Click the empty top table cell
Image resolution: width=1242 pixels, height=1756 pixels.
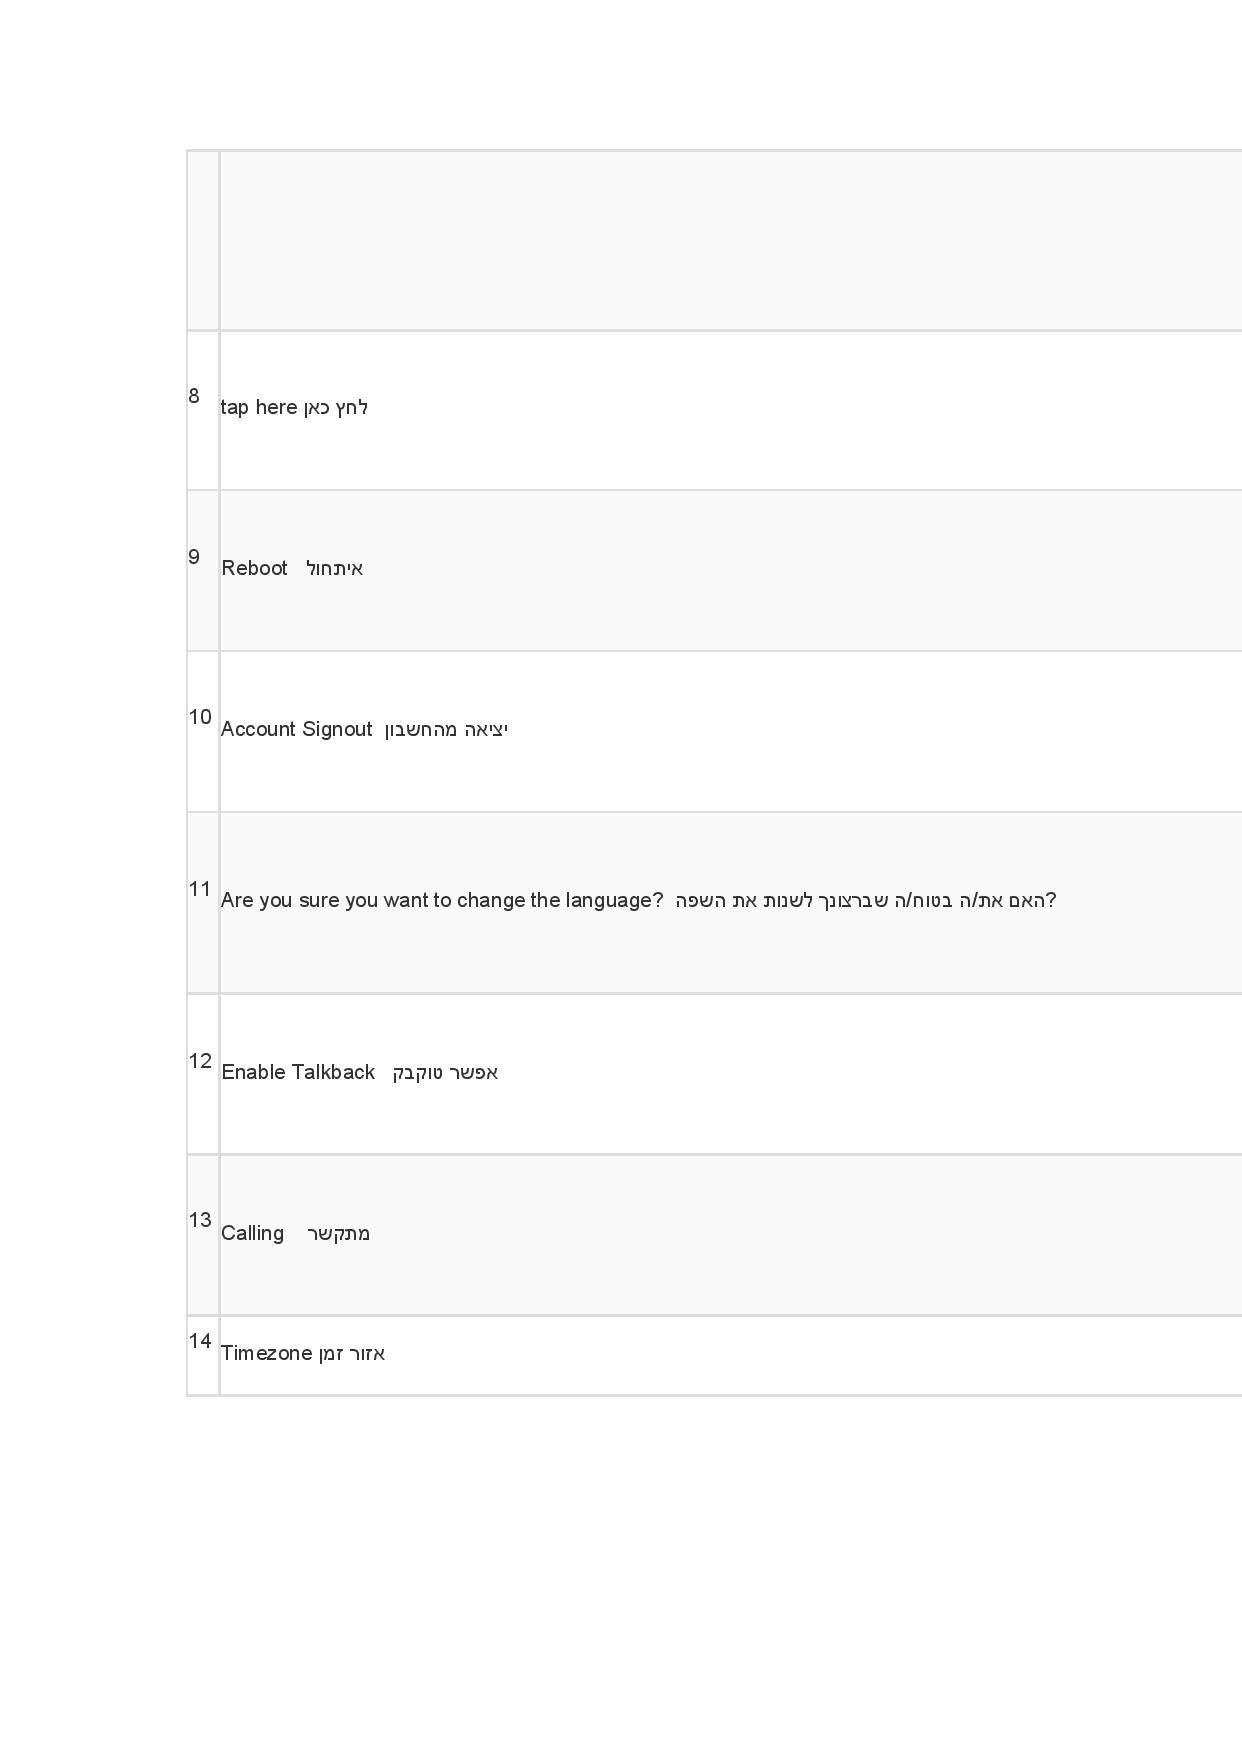(731, 241)
